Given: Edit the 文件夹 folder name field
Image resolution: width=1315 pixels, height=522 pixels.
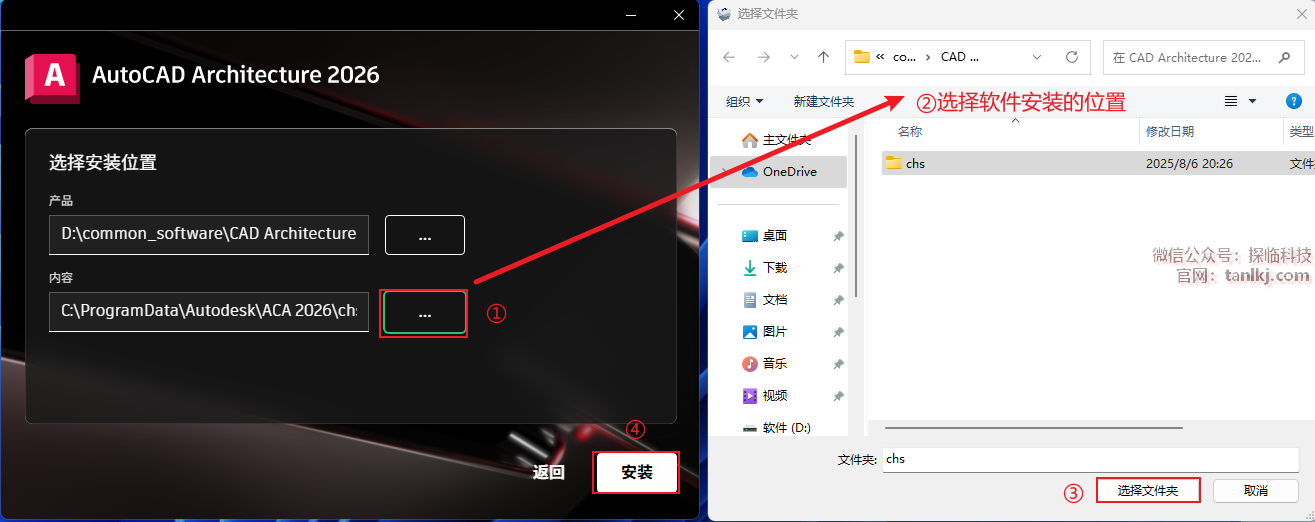Looking at the screenshot, I should 1090,459.
